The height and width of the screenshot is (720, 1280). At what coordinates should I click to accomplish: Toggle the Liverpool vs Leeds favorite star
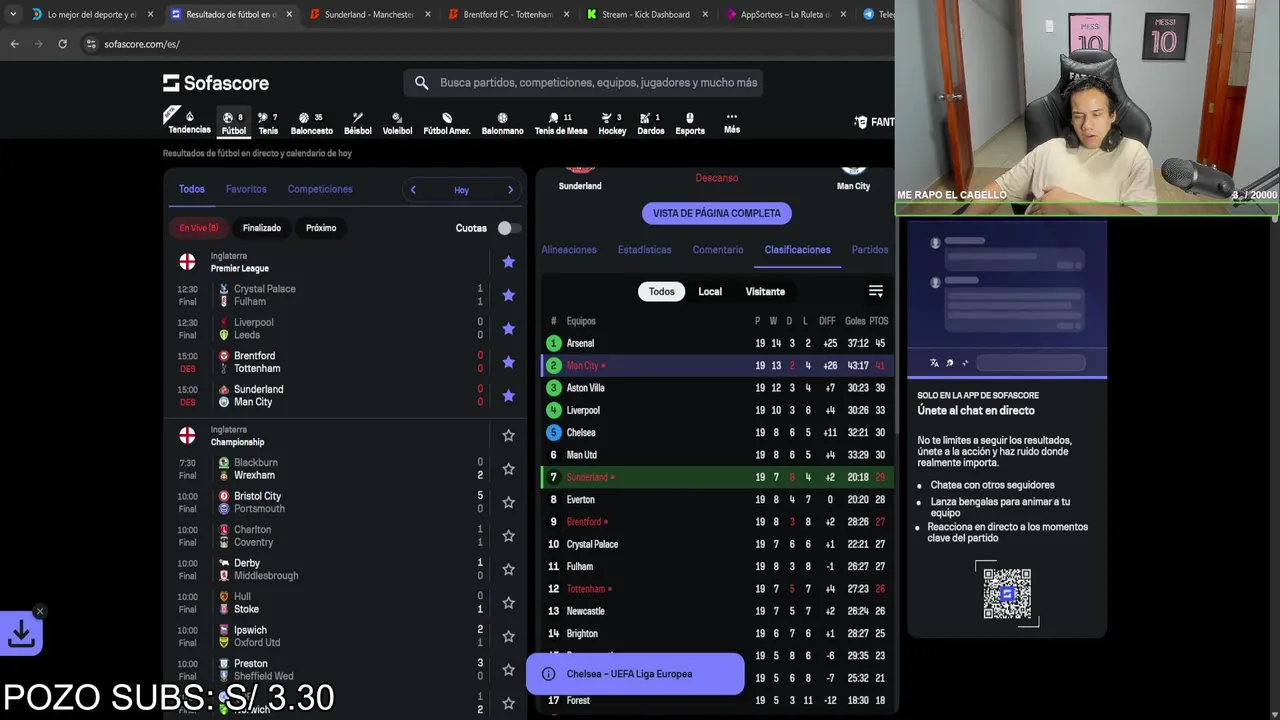coord(508,329)
